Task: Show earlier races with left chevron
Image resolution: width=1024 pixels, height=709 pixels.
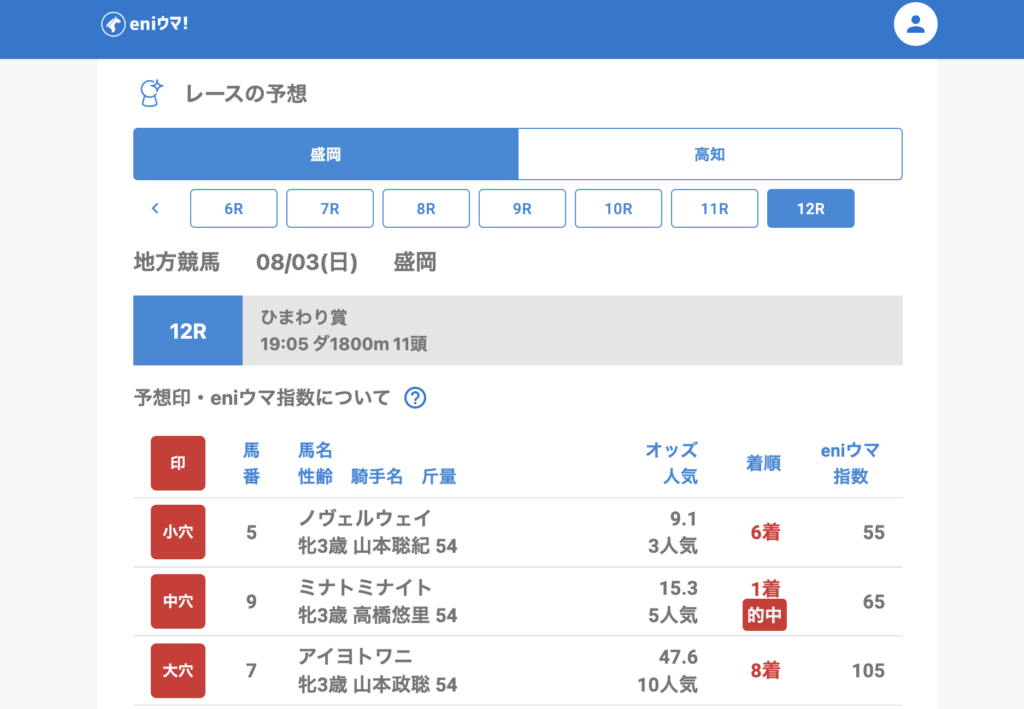Action: pyautogui.click(x=155, y=209)
